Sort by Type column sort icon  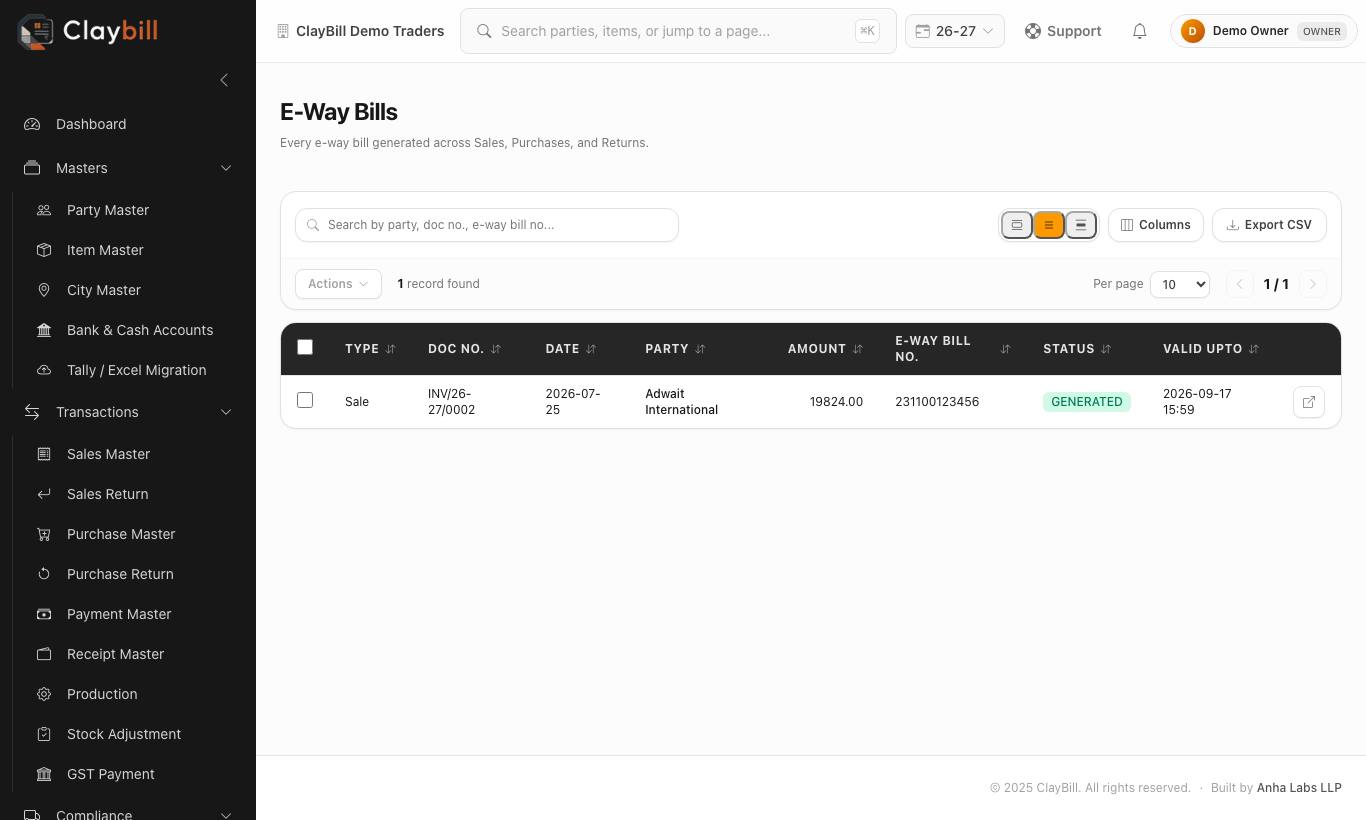pos(391,349)
